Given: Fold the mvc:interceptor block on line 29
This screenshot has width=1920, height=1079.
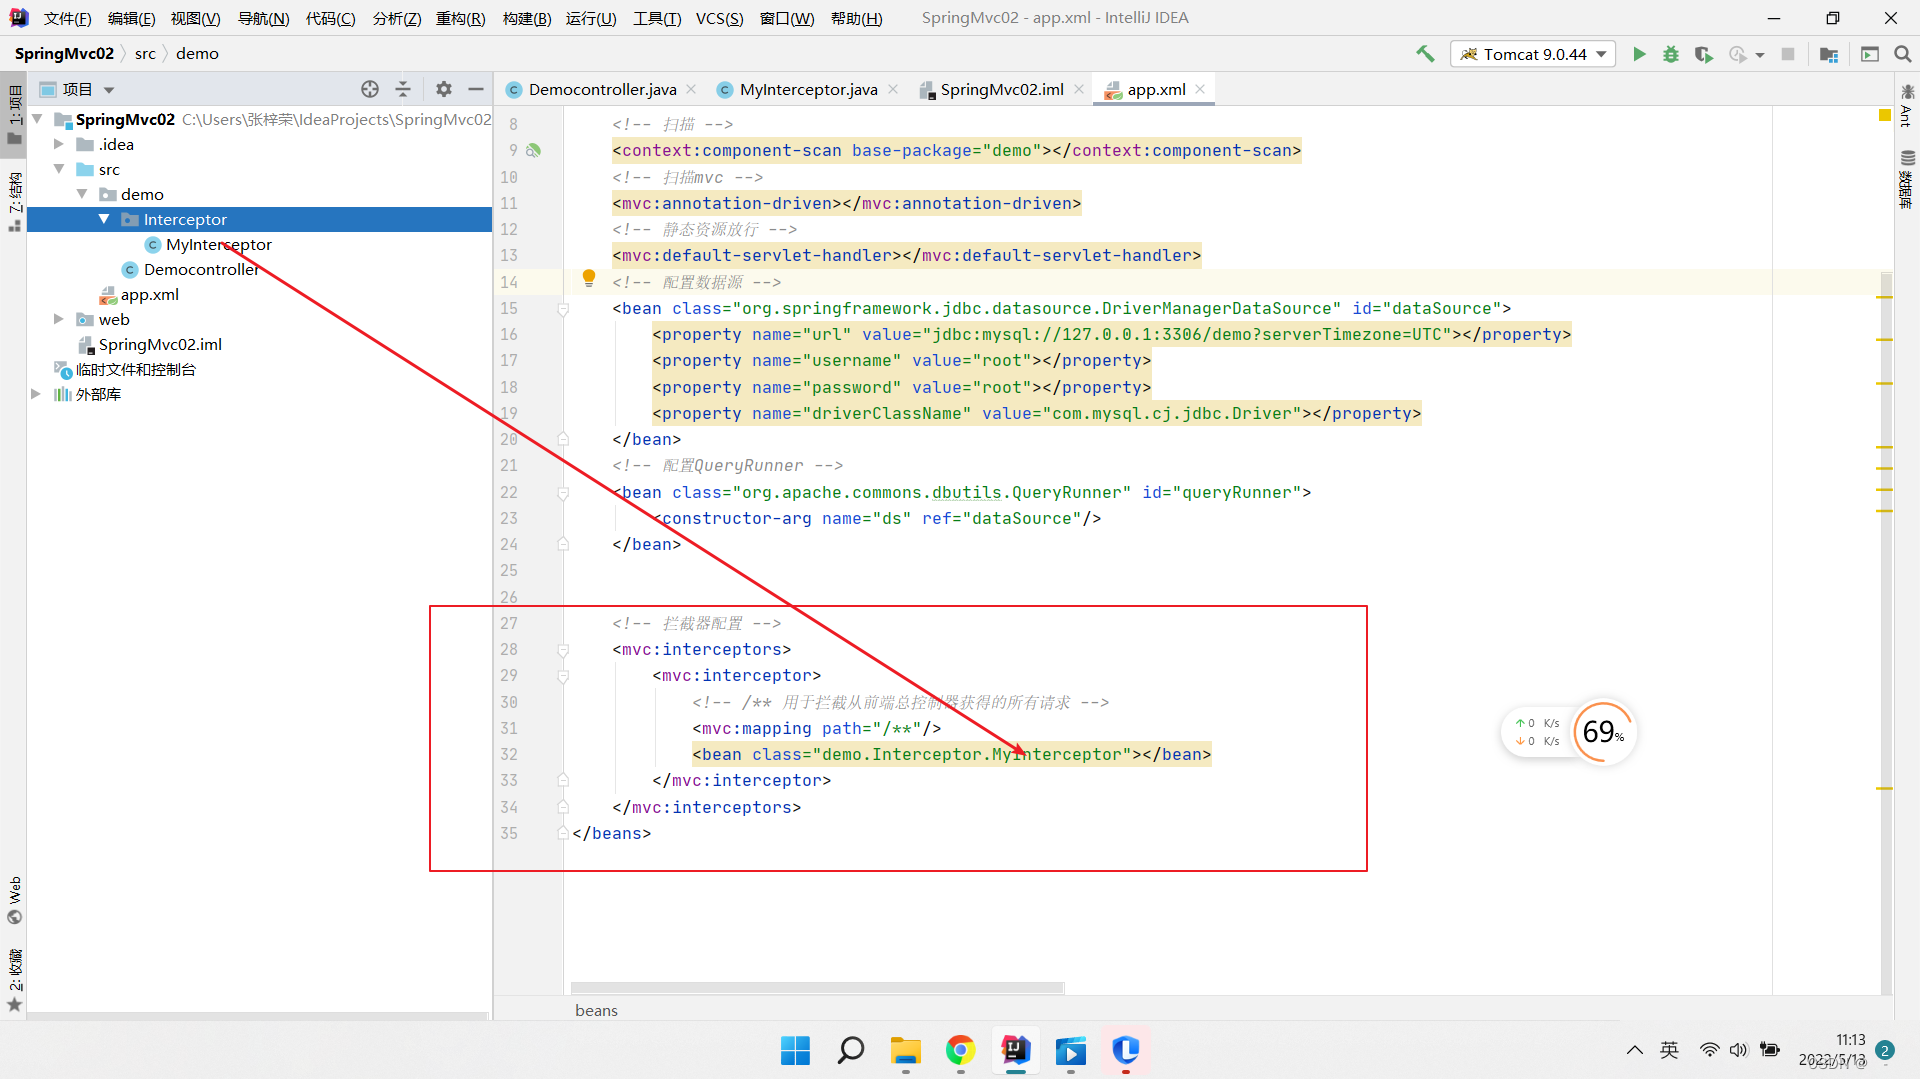Looking at the screenshot, I should (563, 676).
